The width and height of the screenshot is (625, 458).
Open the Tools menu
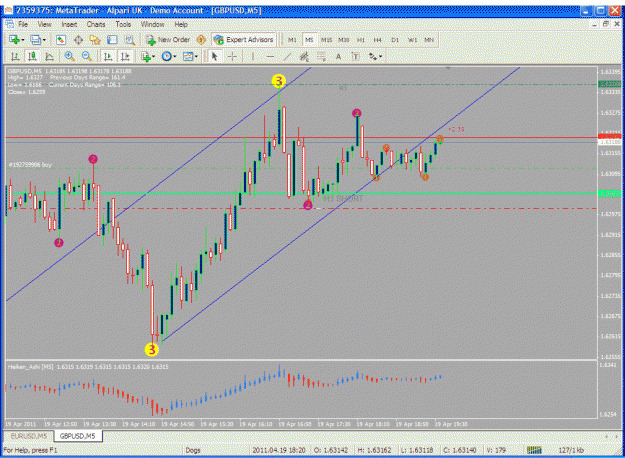[x=123, y=24]
